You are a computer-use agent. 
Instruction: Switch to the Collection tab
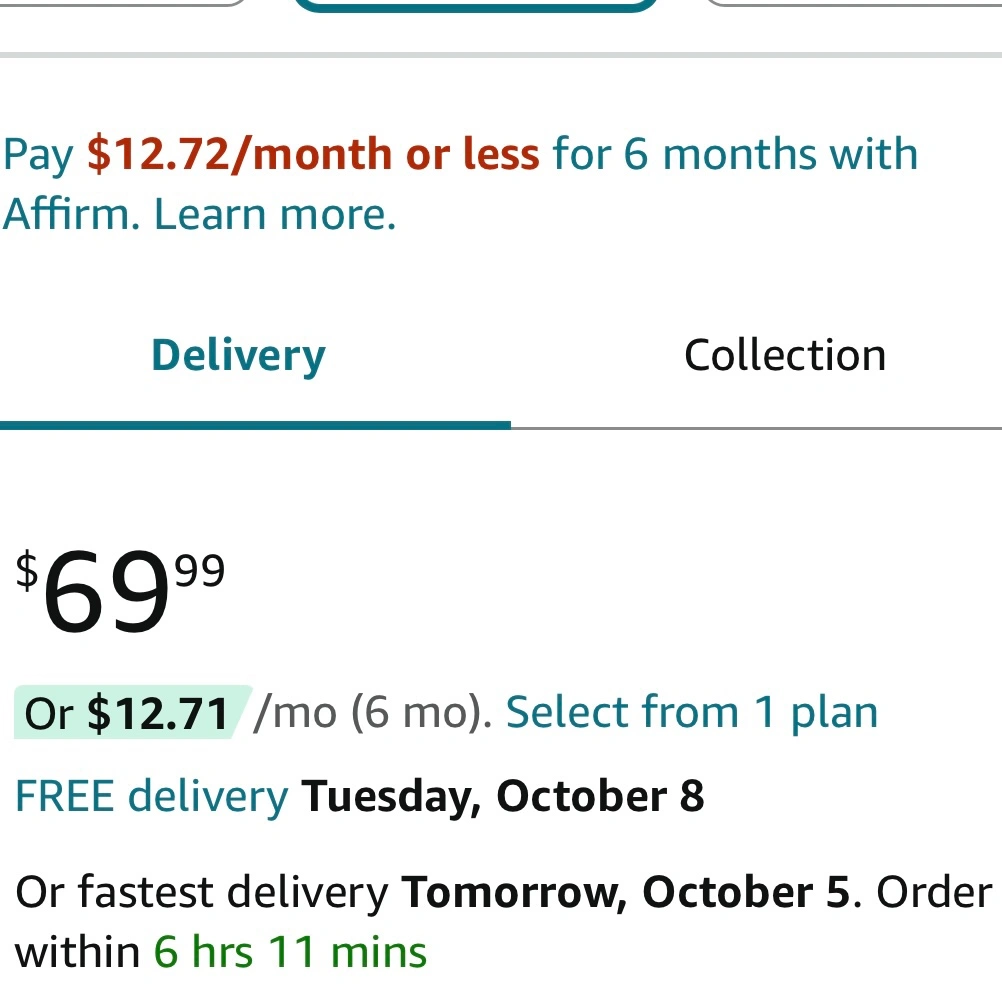point(784,356)
